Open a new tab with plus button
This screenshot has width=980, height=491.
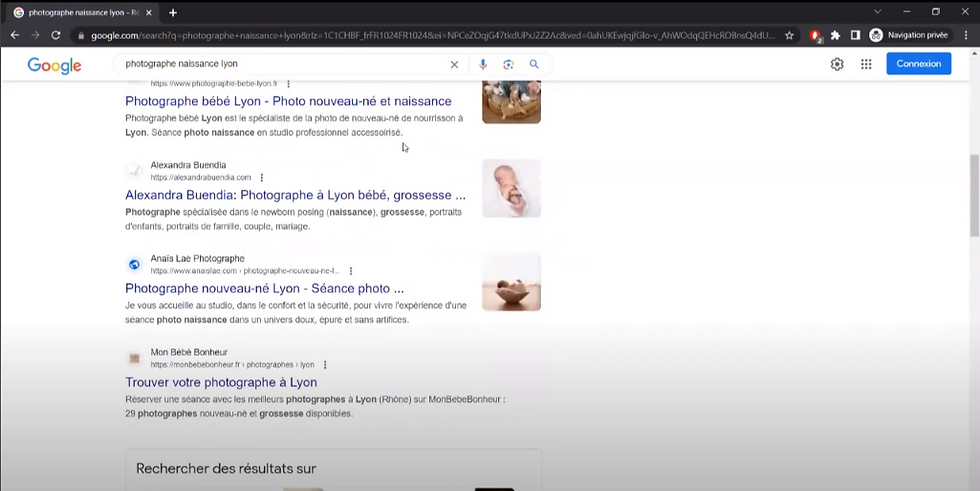(173, 12)
